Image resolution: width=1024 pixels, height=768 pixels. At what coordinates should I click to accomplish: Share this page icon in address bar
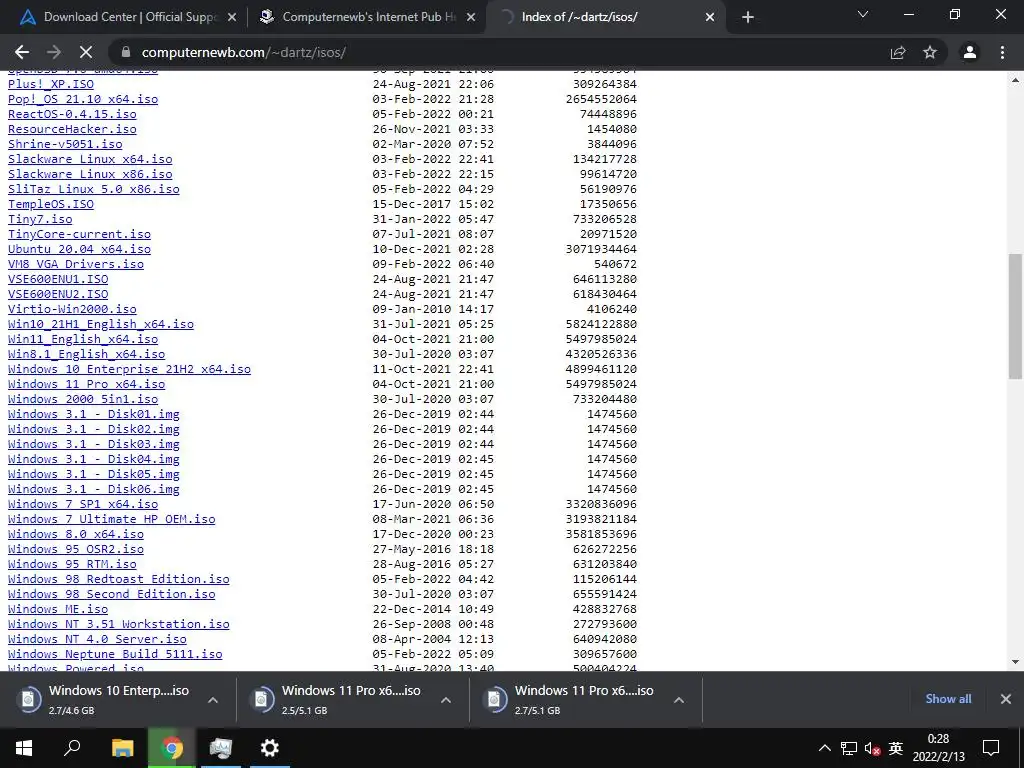[x=898, y=52]
